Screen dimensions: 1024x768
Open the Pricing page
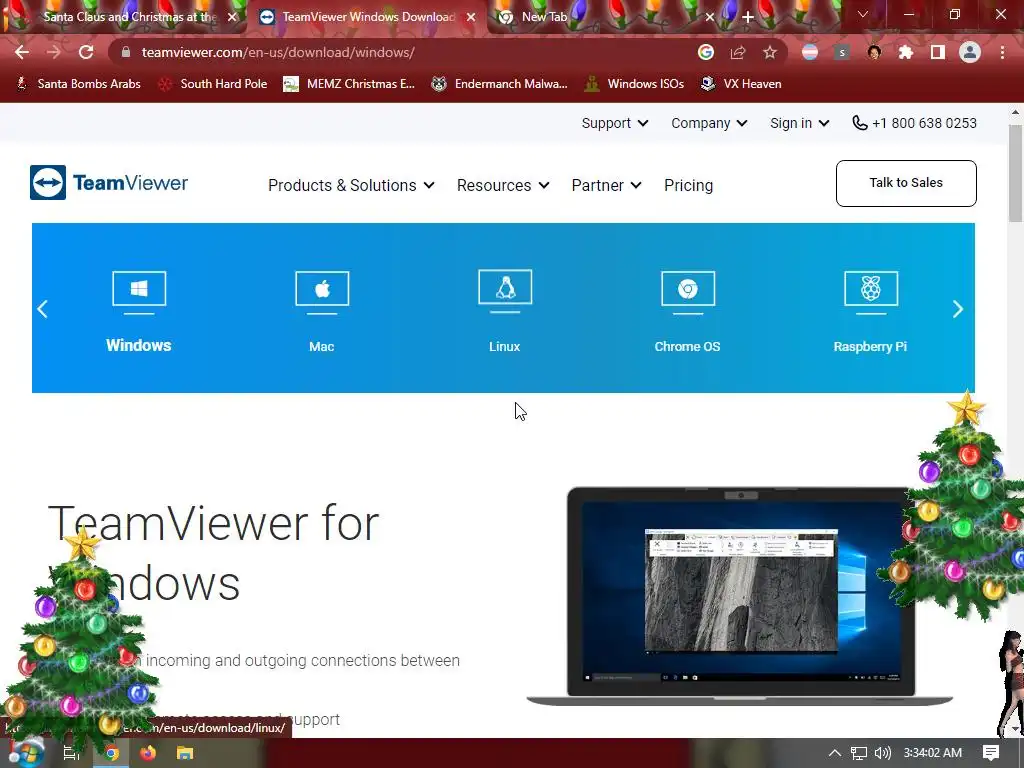688,185
